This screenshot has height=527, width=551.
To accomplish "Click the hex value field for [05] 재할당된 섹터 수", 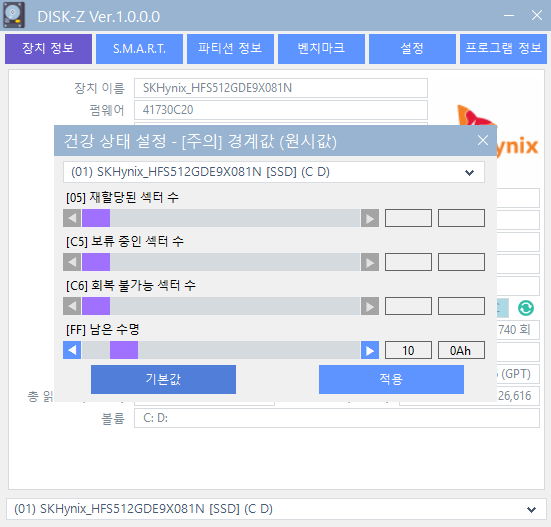I will [x=461, y=218].
